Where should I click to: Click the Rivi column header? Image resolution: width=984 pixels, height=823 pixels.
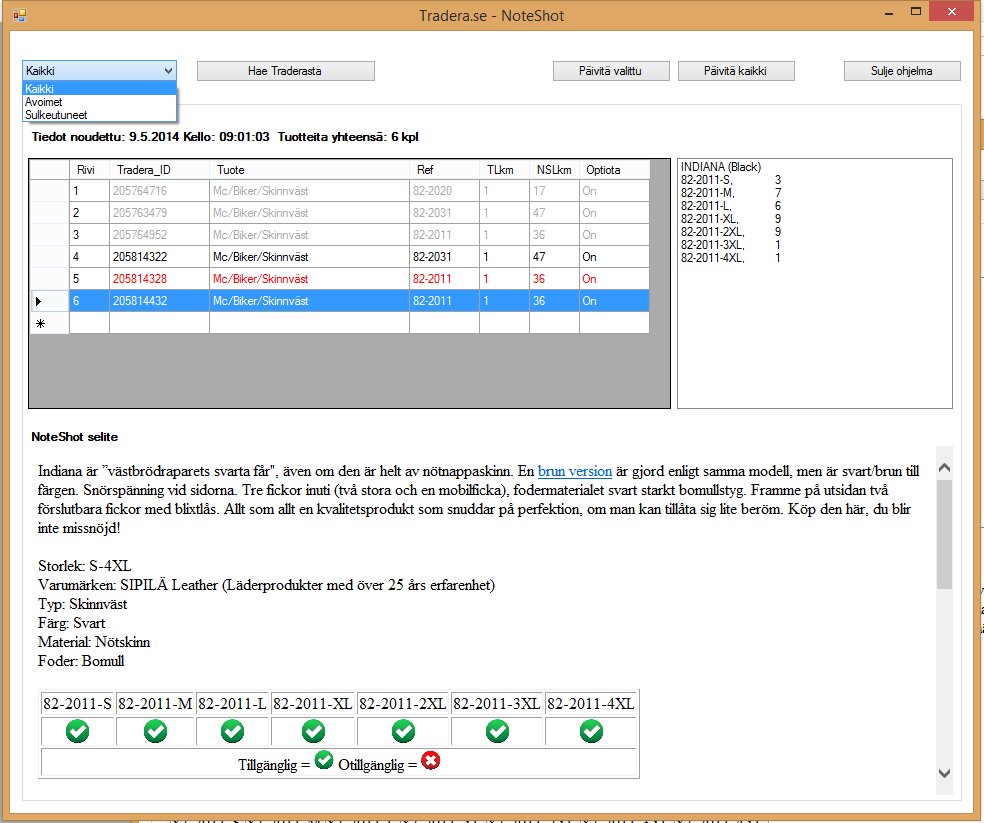[89, 169]
